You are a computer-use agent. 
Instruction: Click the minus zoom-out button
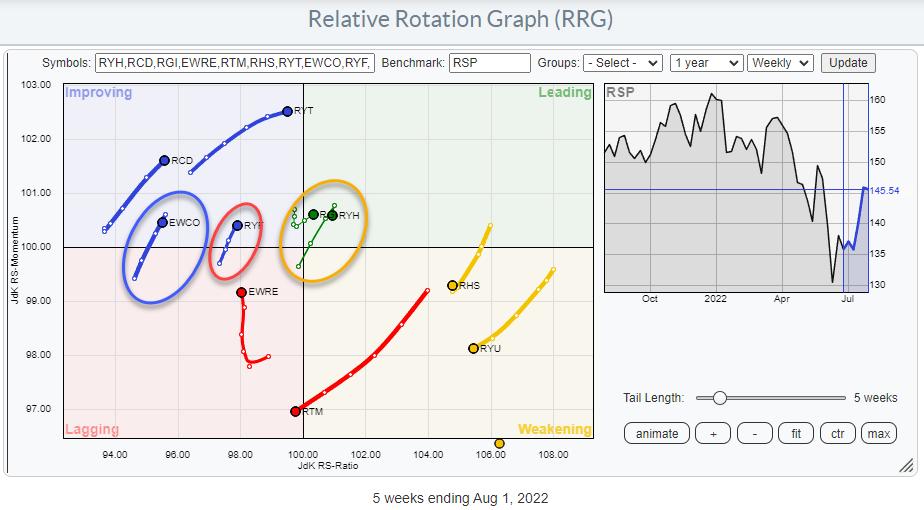point(755,433)
